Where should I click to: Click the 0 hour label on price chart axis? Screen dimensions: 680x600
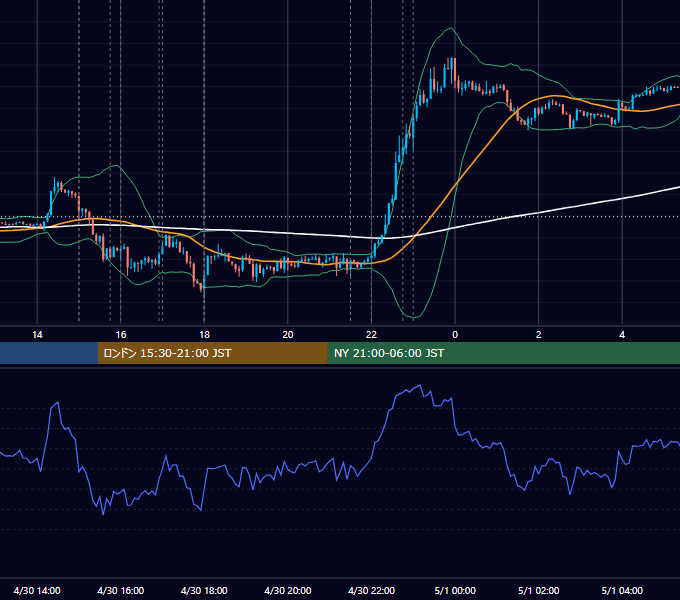coord(455,335)
